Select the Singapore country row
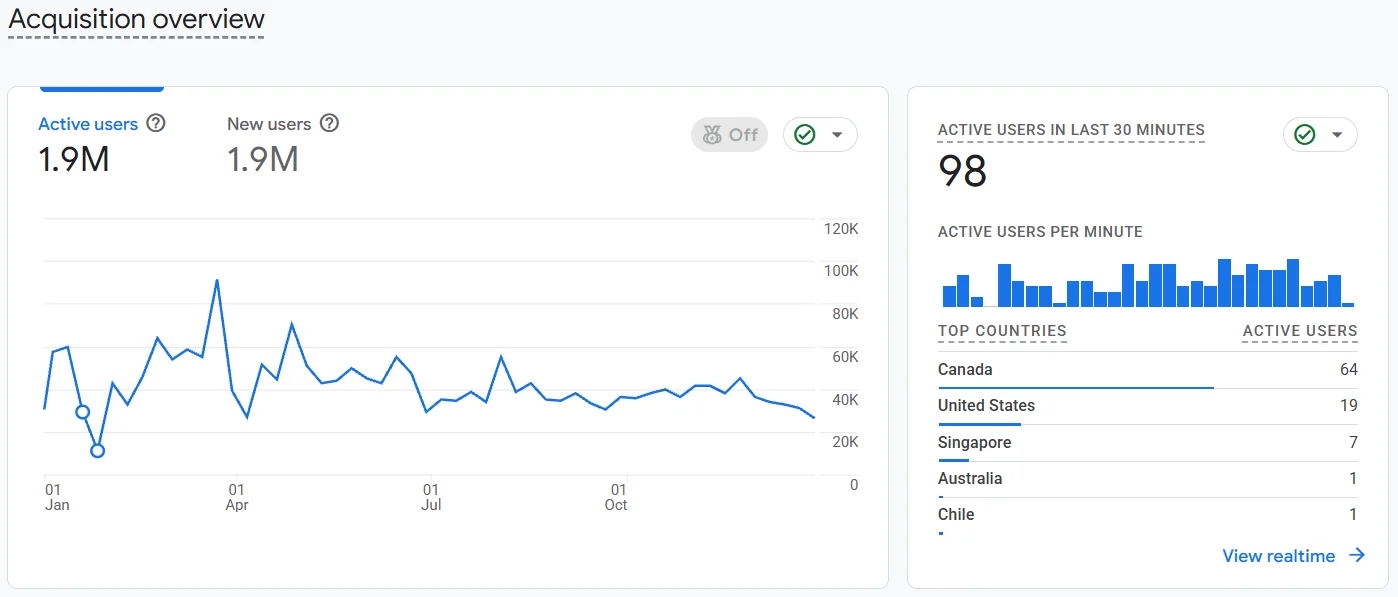1398x597 pixels. [x=1148, y=443]
